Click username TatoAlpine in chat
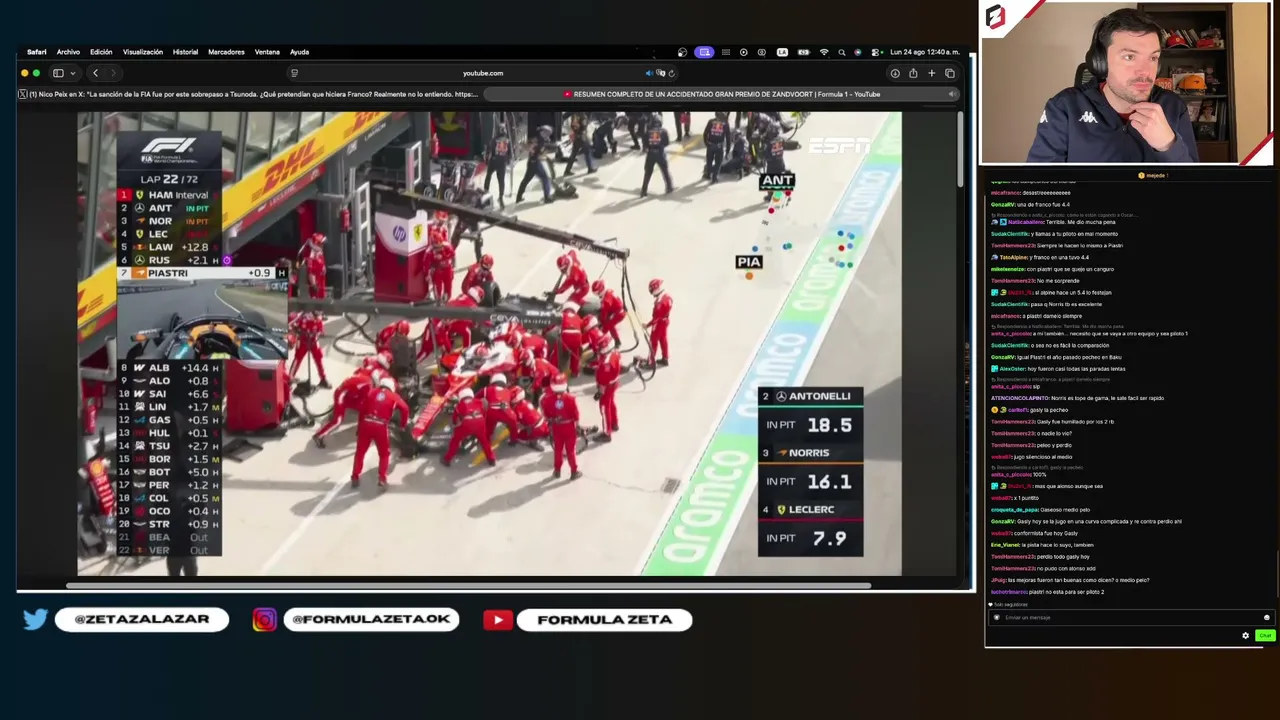The width and height of the screenshot is (1280, 720). (x=1013, y=257)
